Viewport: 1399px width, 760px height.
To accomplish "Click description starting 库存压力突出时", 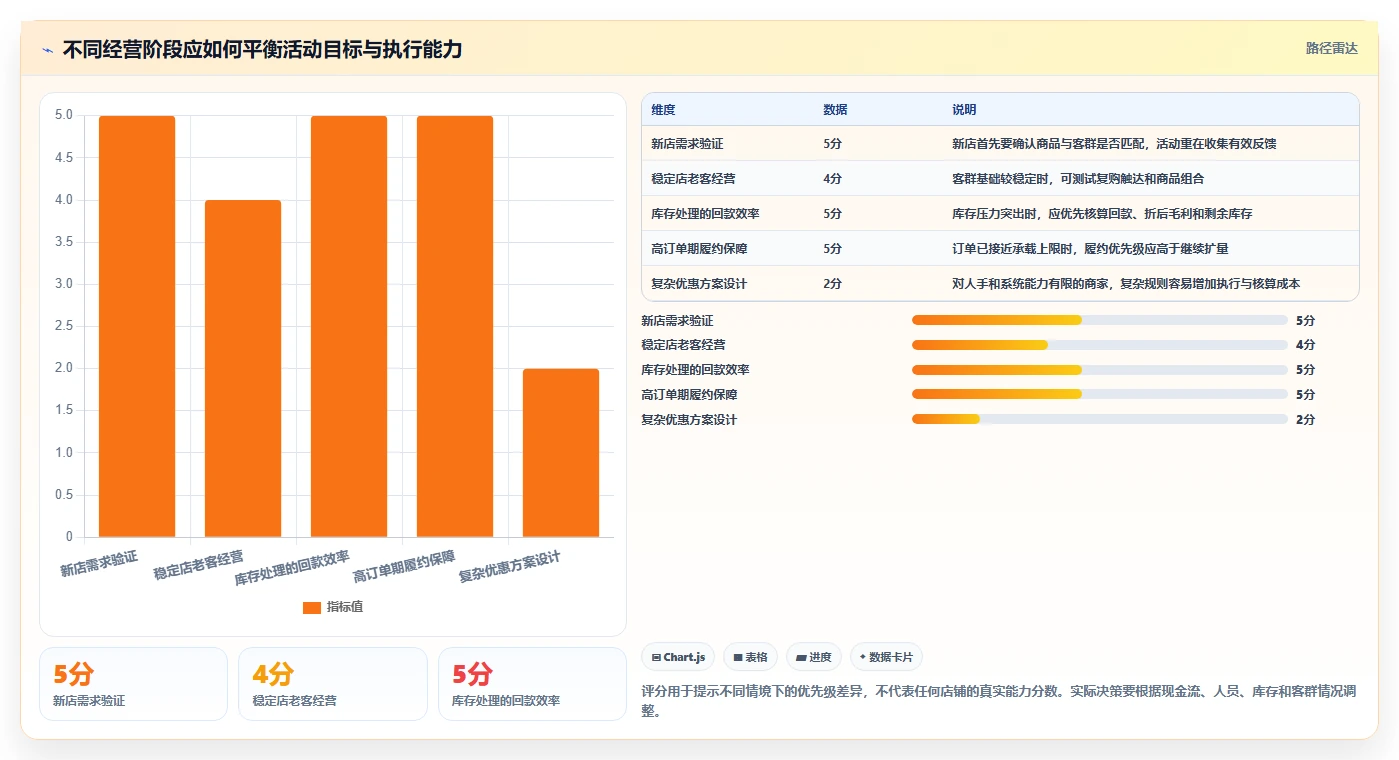I will 1102,214.
